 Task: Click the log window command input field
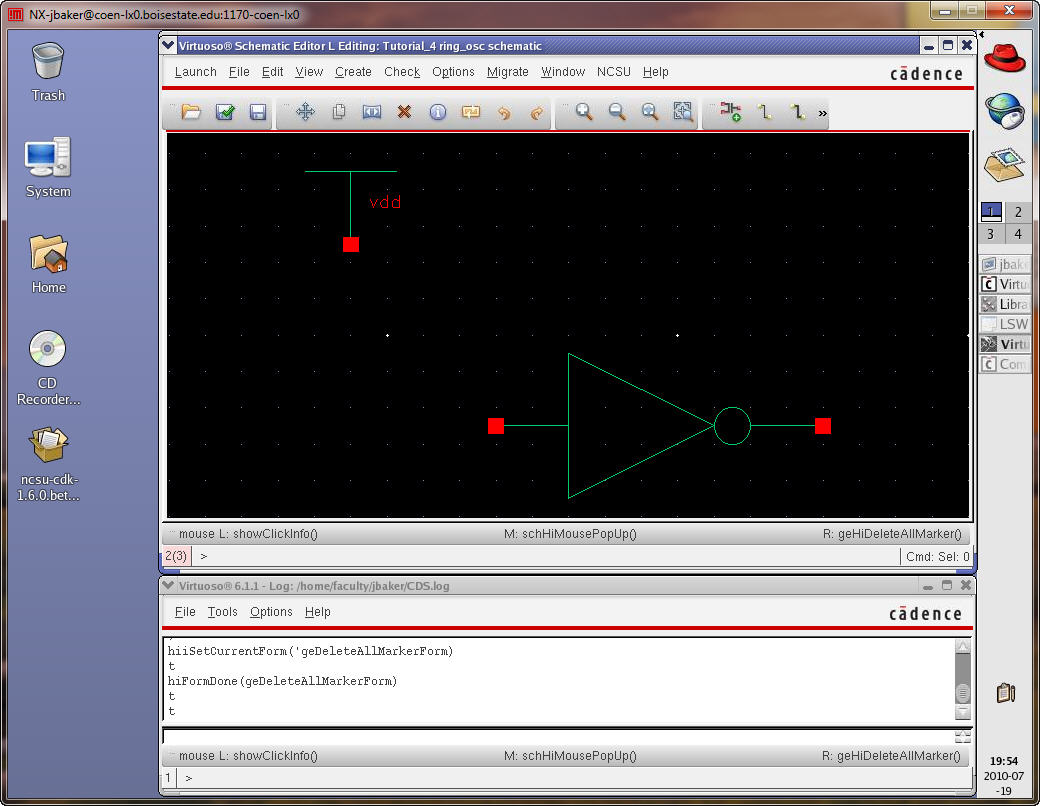tap(555, 736)
